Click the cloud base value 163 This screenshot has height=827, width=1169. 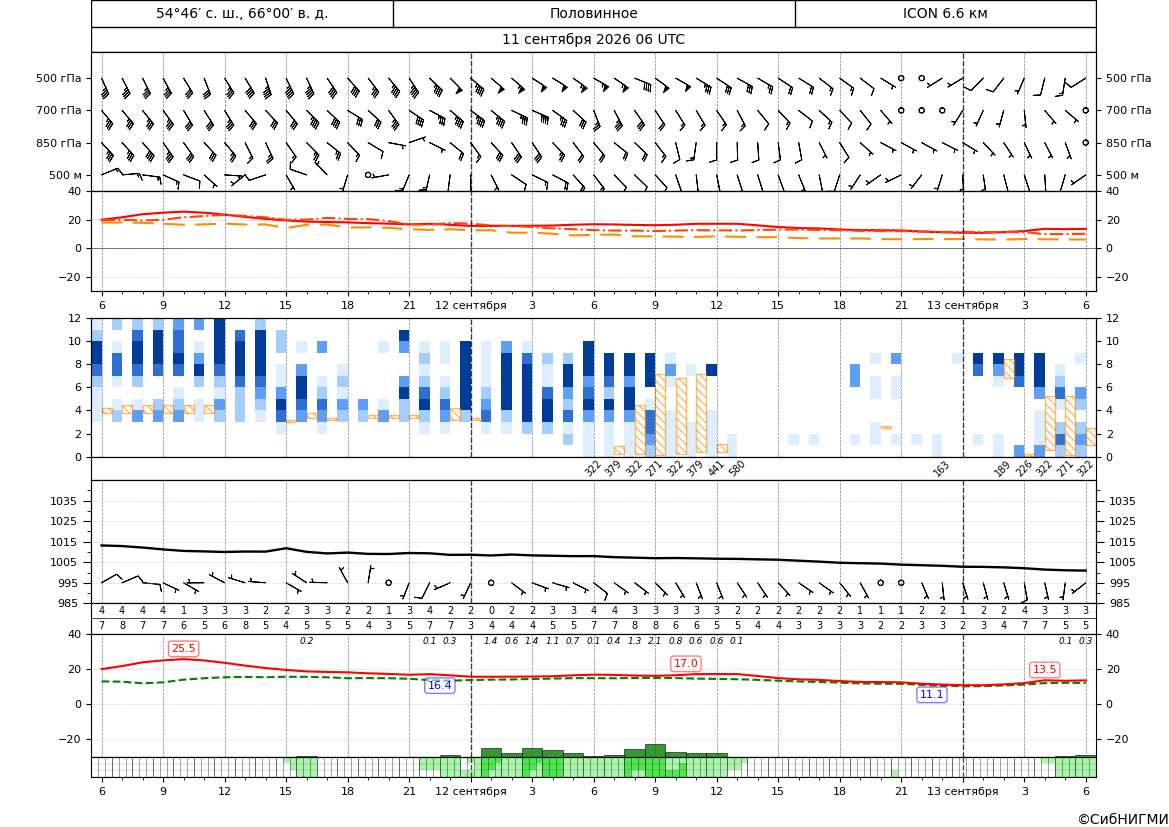tap(941, 468)
